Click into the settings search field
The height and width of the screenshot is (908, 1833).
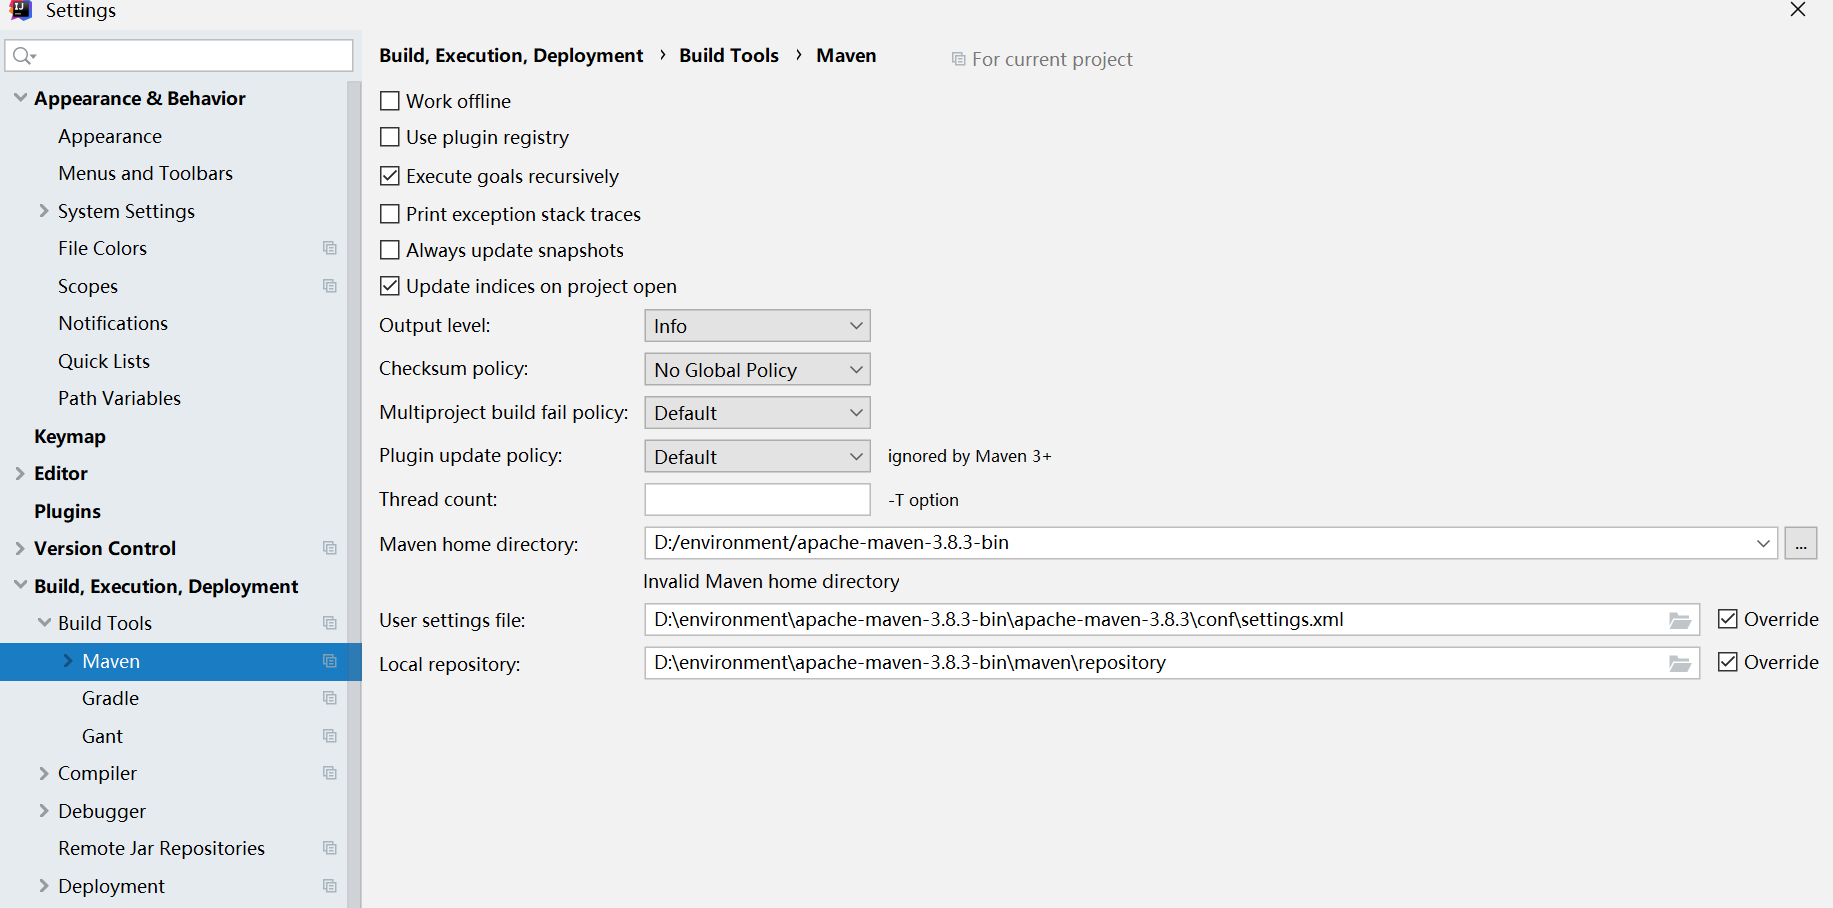[x=180, y=56]
